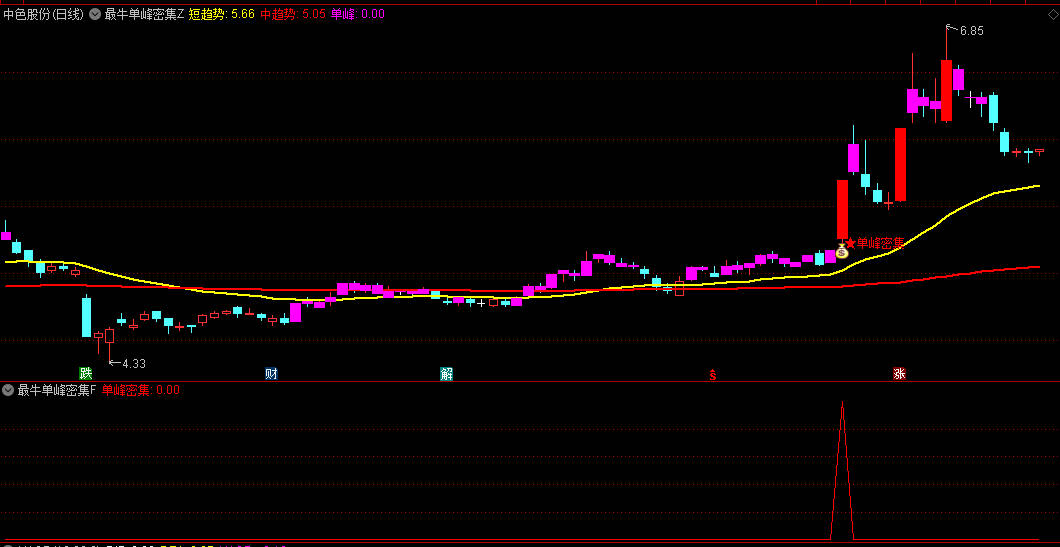Click the horizontal divider above sub-indicator panel
Image resolution: width=1060 pixels, height=547 pixels.
[530, 381]
